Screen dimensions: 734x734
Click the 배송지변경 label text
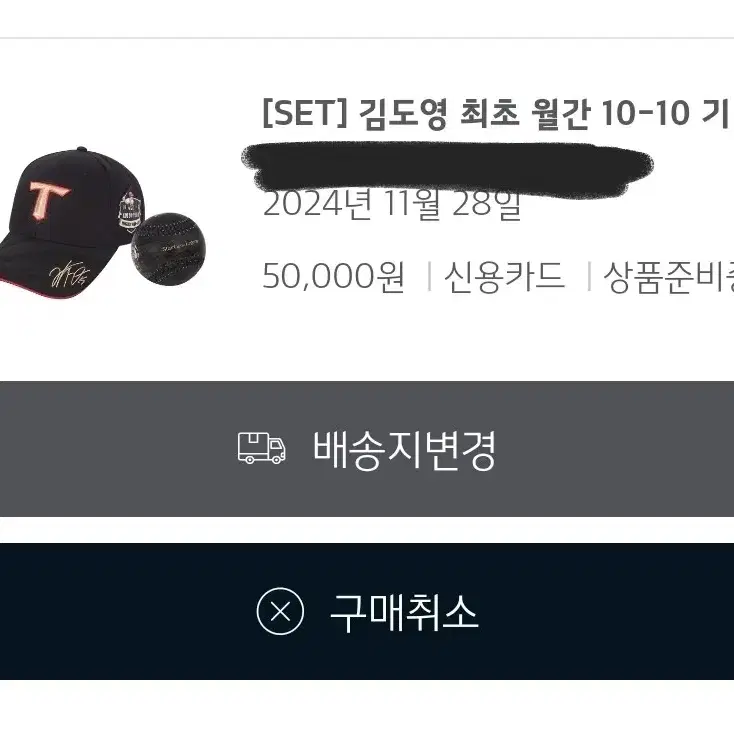[404, 450]
